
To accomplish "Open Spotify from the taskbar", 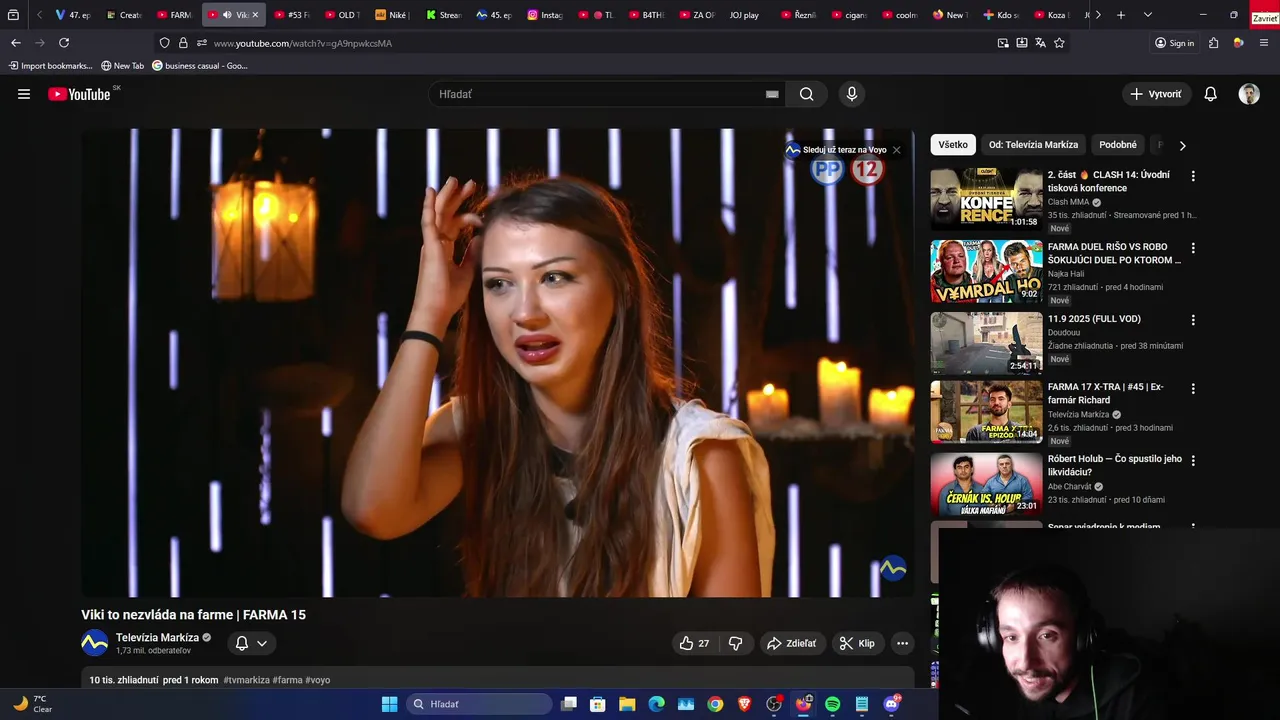I will (832, 704).
